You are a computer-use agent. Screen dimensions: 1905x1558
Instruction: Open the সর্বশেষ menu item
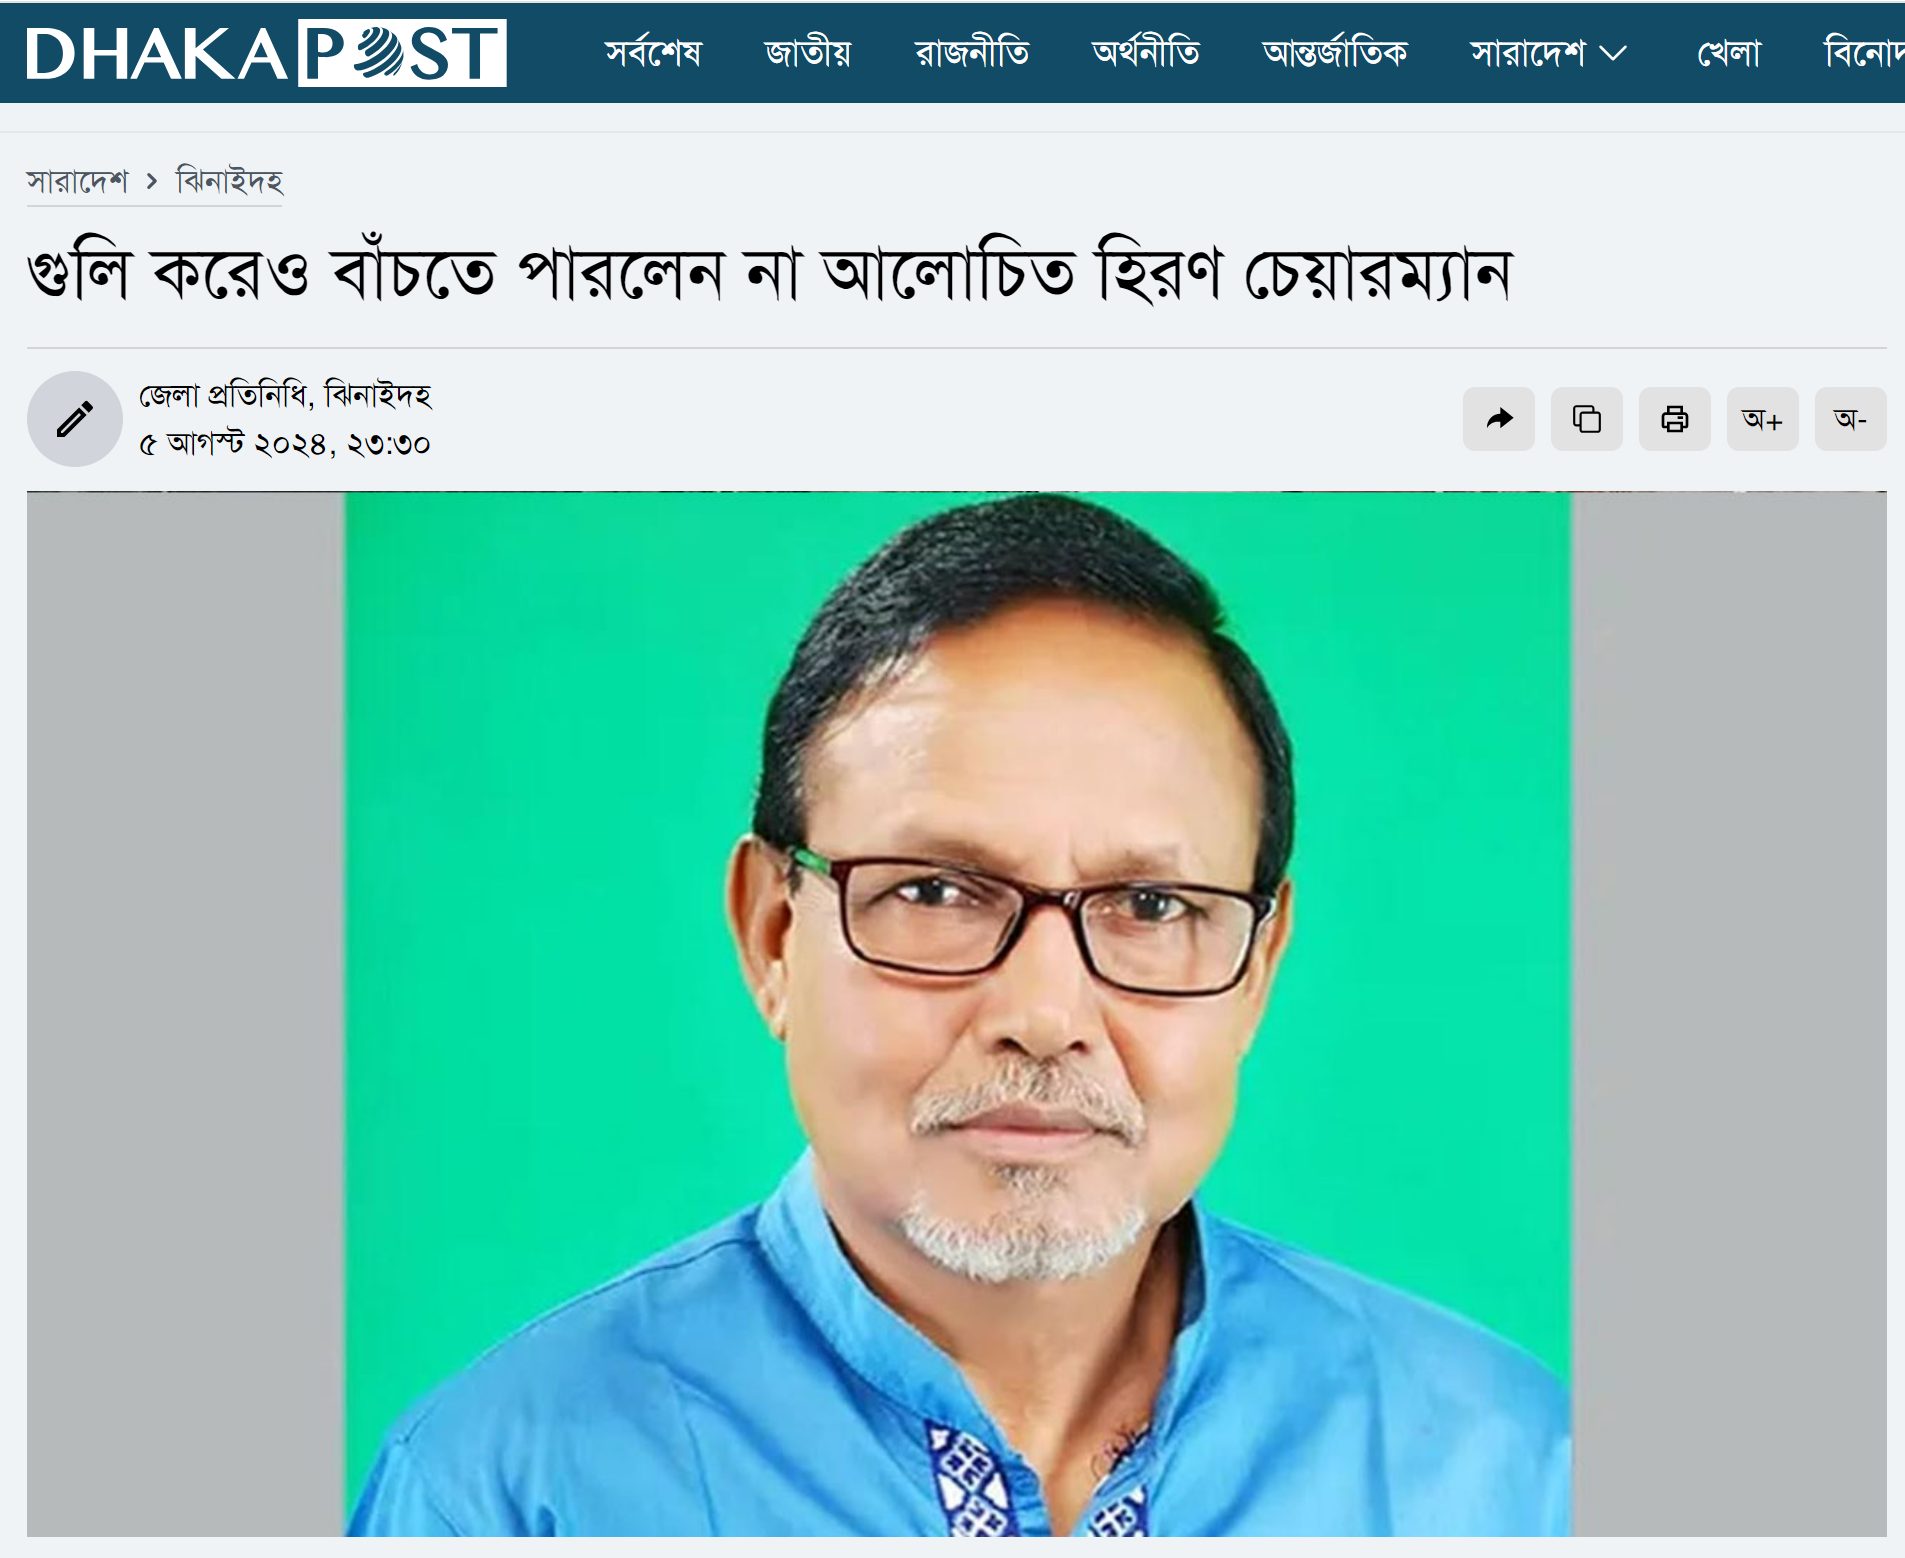653,52
